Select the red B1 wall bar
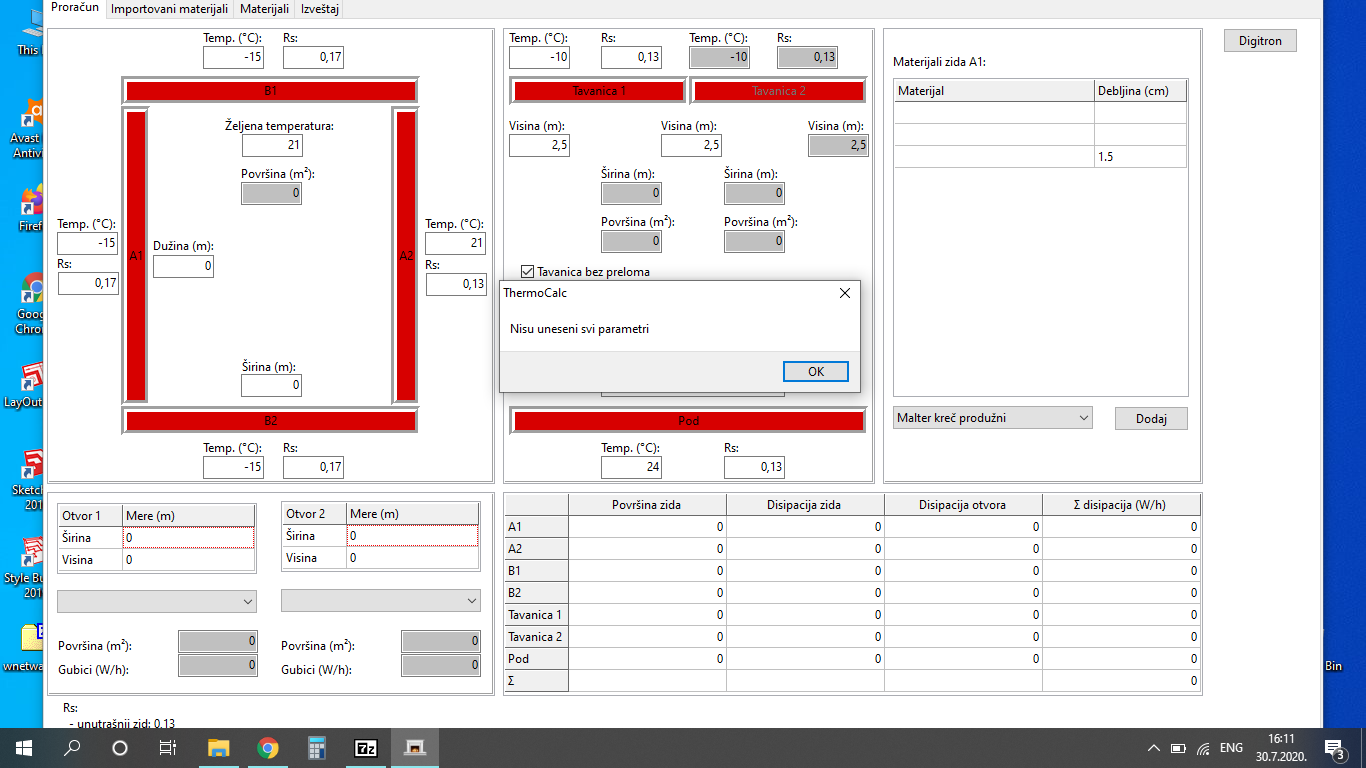The height and width of the screenshot is (768, 1366). (x=270, y=91)
